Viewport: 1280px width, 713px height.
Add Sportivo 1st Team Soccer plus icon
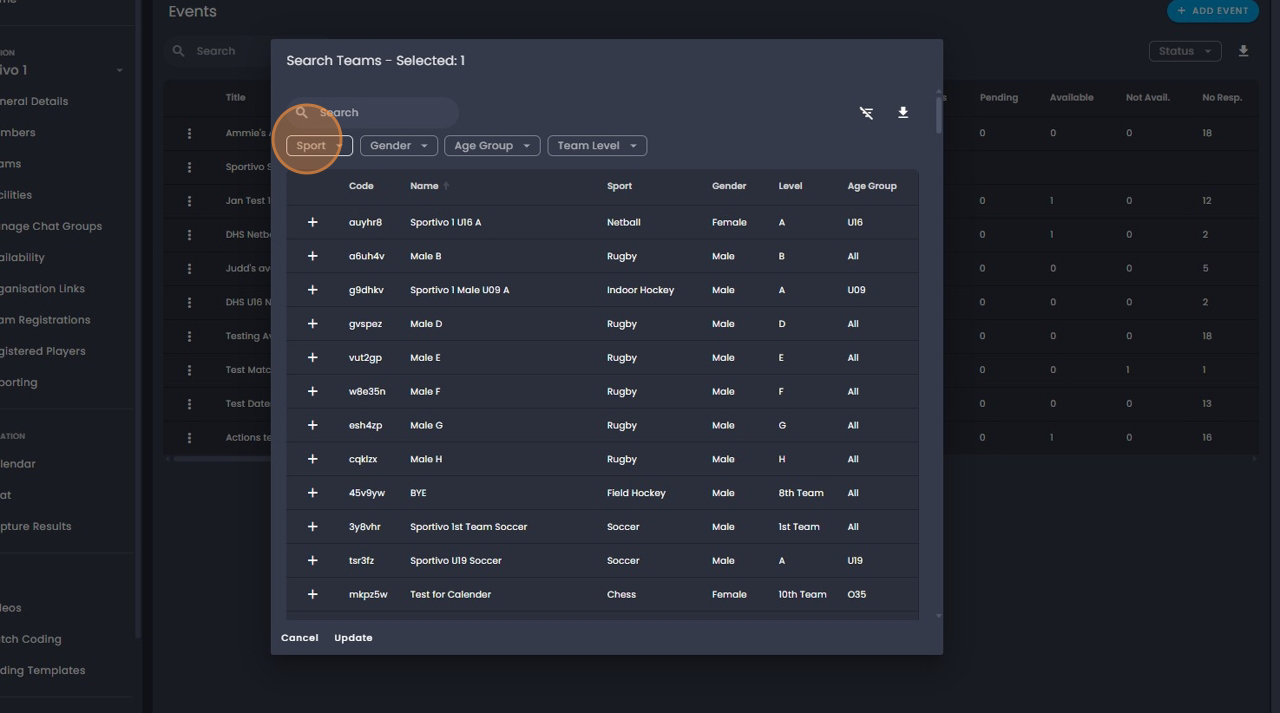[312, 527]
